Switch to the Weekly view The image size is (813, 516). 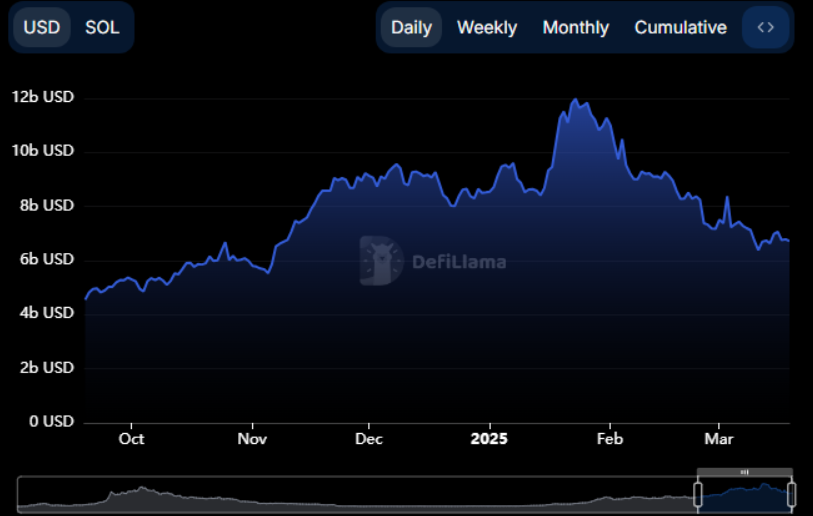[487, 27]
